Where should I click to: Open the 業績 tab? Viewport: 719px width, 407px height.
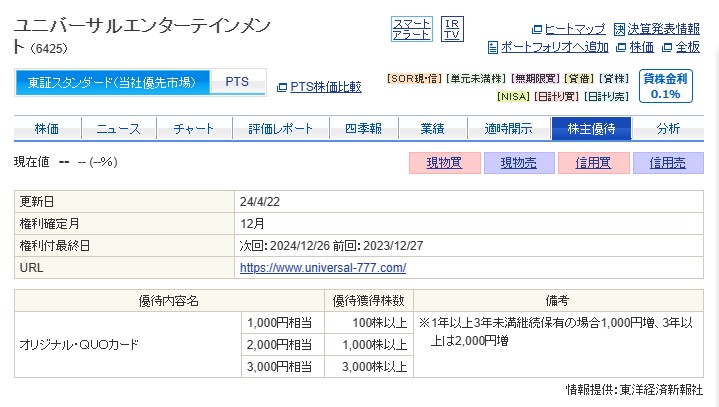point(432,129)
